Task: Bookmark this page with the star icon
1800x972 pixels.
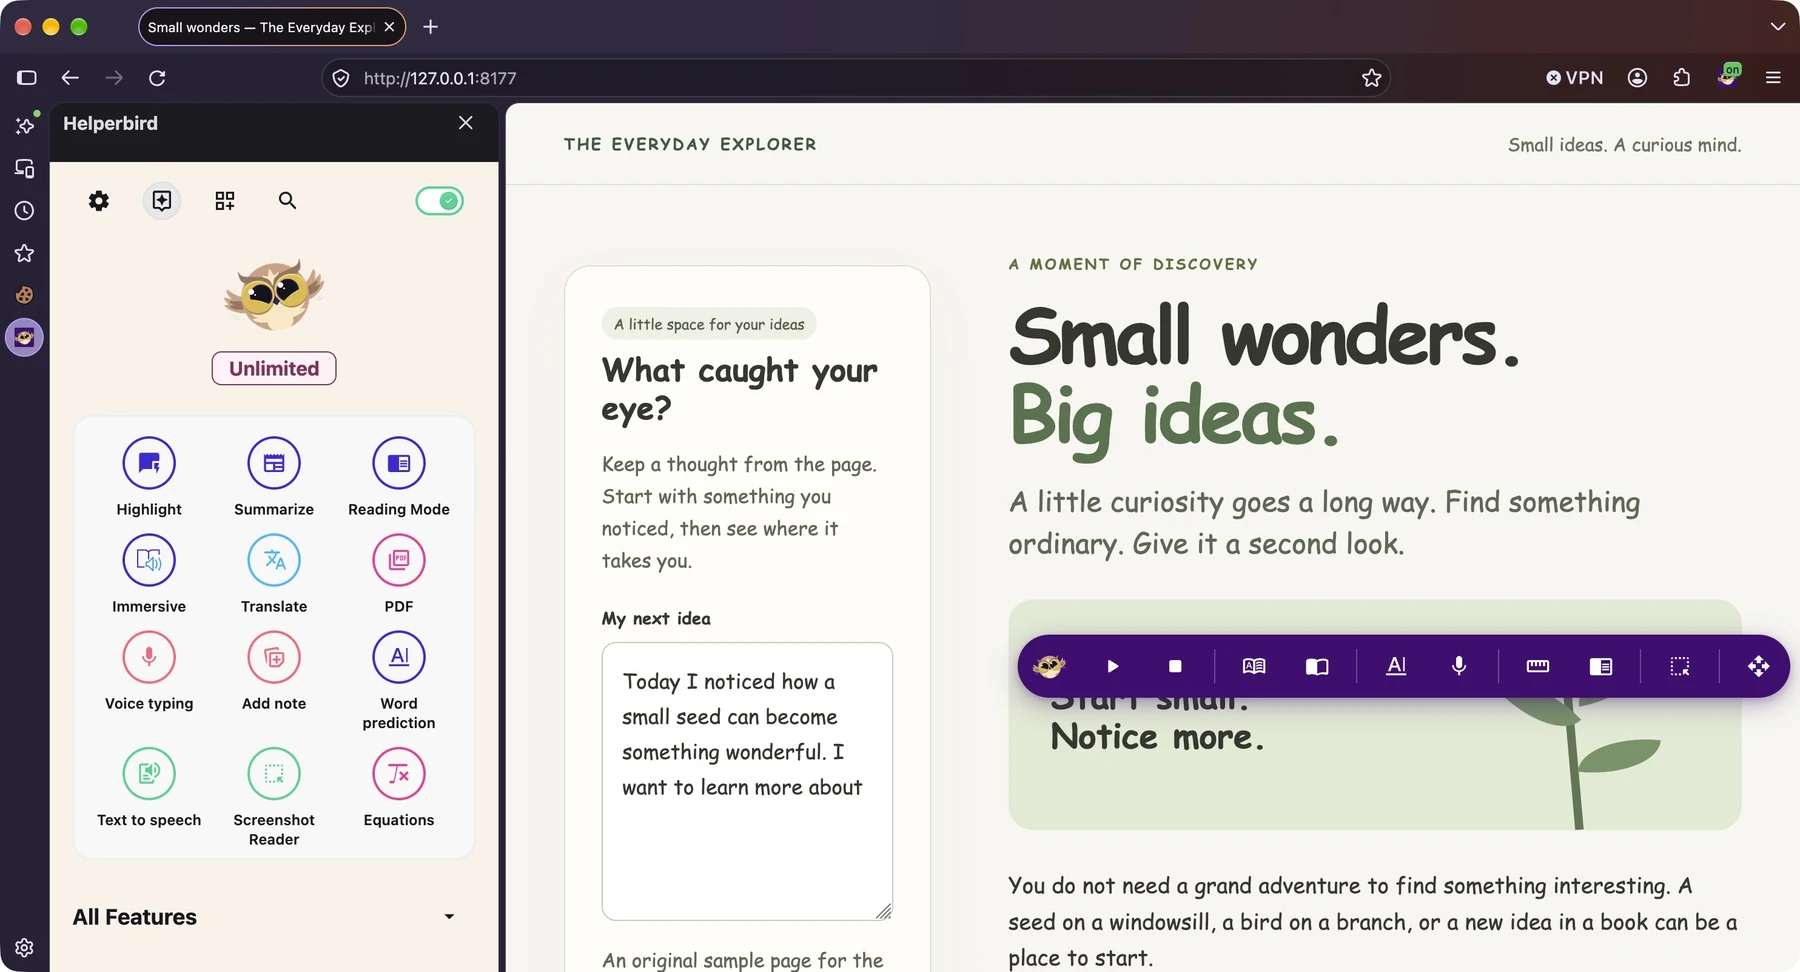Action: pyautogui.click(x=1371, y=78)
